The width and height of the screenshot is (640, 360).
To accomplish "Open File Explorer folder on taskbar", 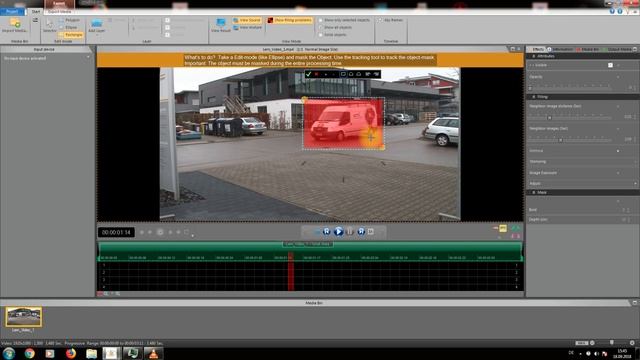I will pyautogui.click(x=91, y=353).
